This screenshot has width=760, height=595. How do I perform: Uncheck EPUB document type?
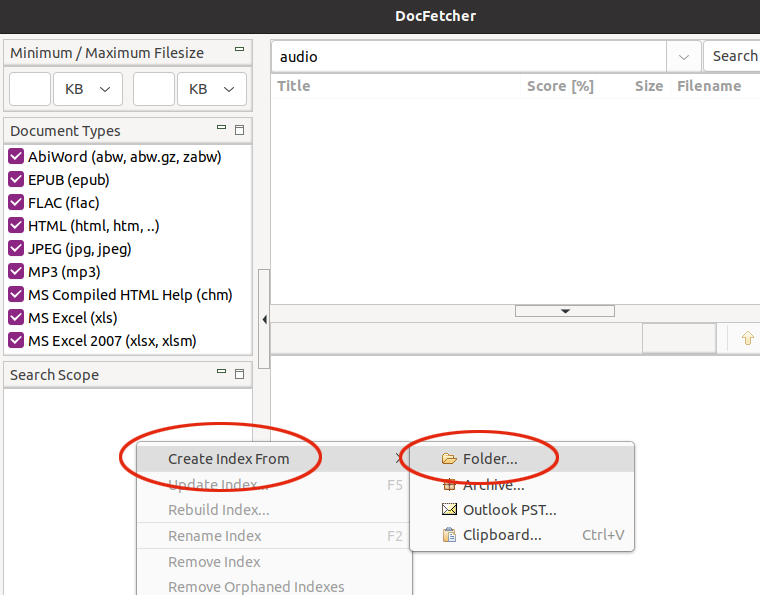point(16,179)
